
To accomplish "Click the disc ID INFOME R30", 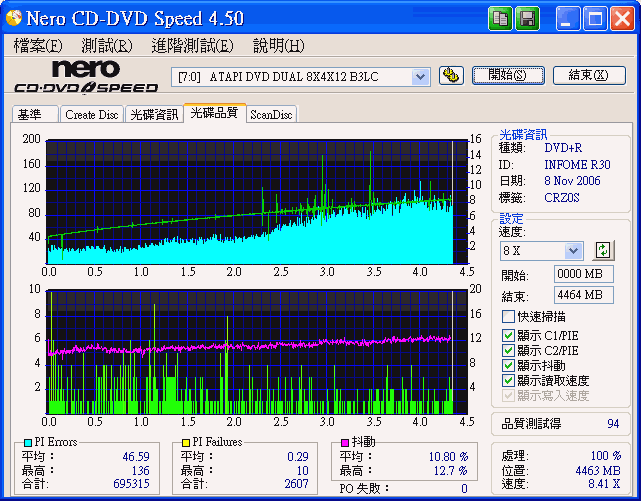I will [x=577, y=165].
